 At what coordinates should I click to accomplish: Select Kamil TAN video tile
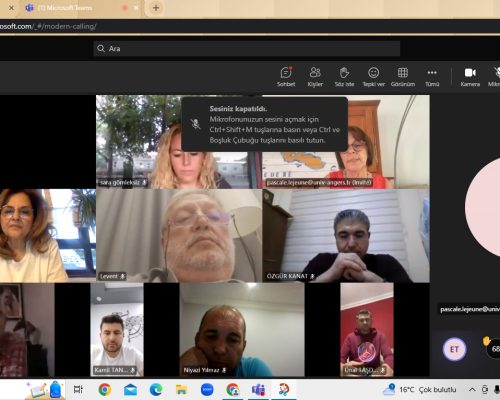point(117,330)
